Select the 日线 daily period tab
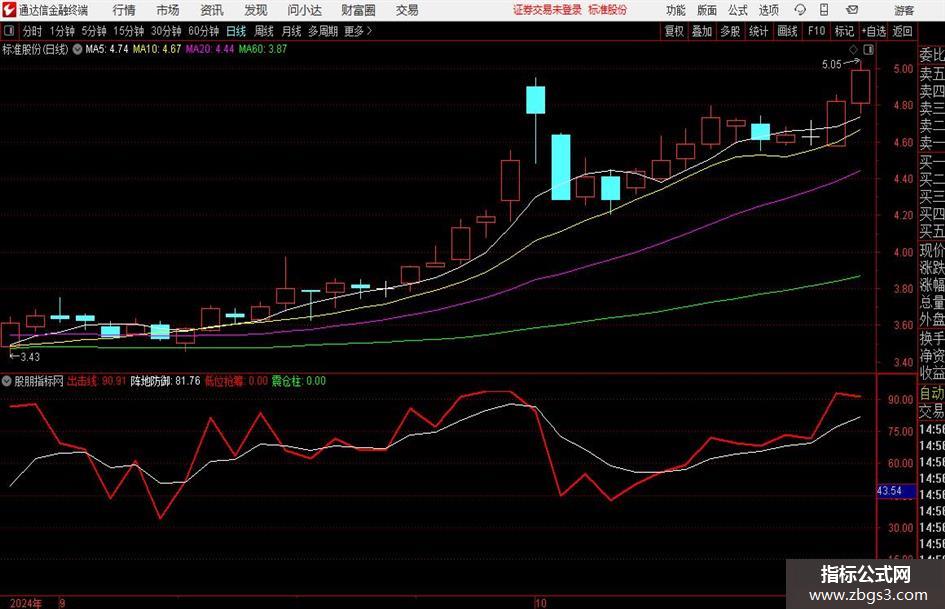The height and width of the screenshot is (609, 945). click(x=236, y=31)
